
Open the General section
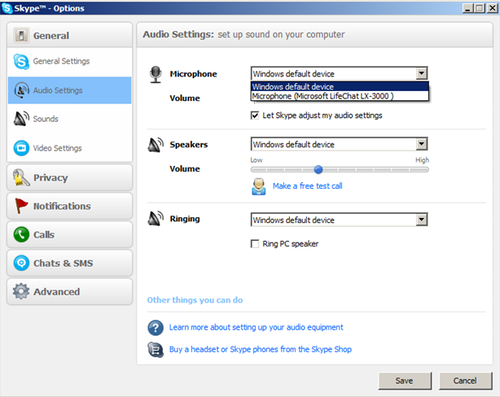[x=69, y=35]
